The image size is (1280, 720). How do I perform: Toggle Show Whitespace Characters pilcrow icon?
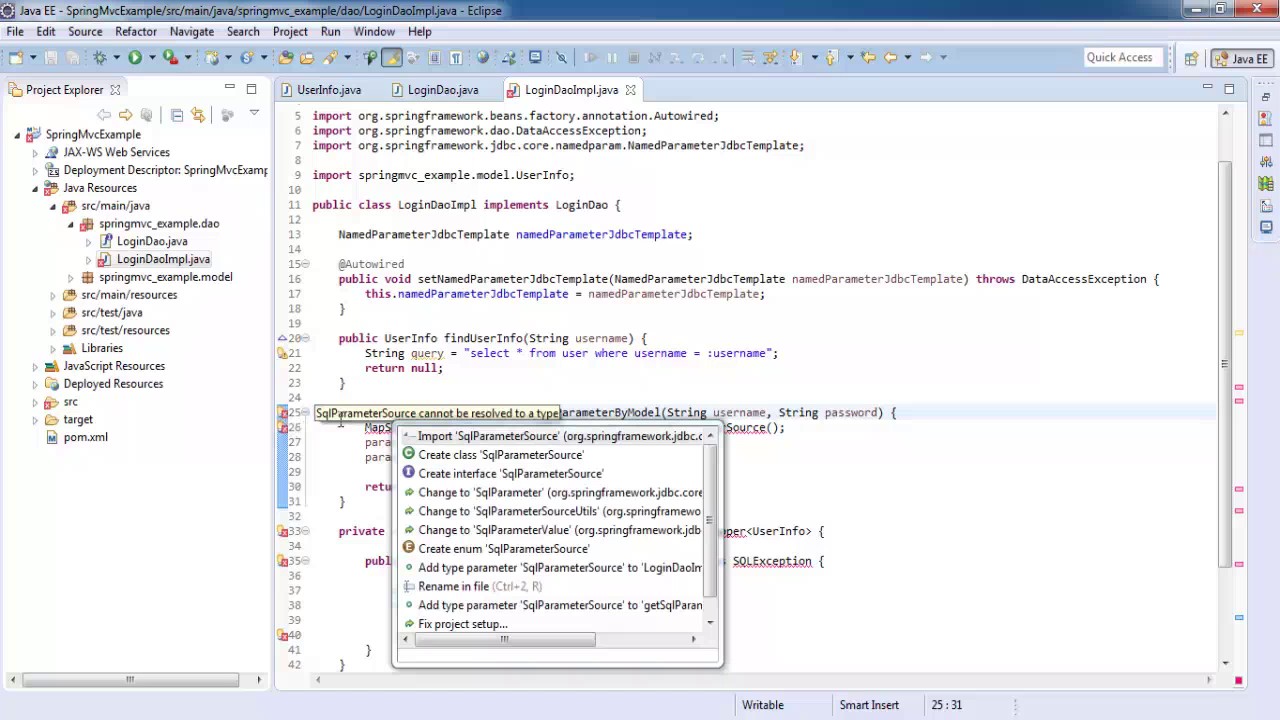[x=456, y=58]
